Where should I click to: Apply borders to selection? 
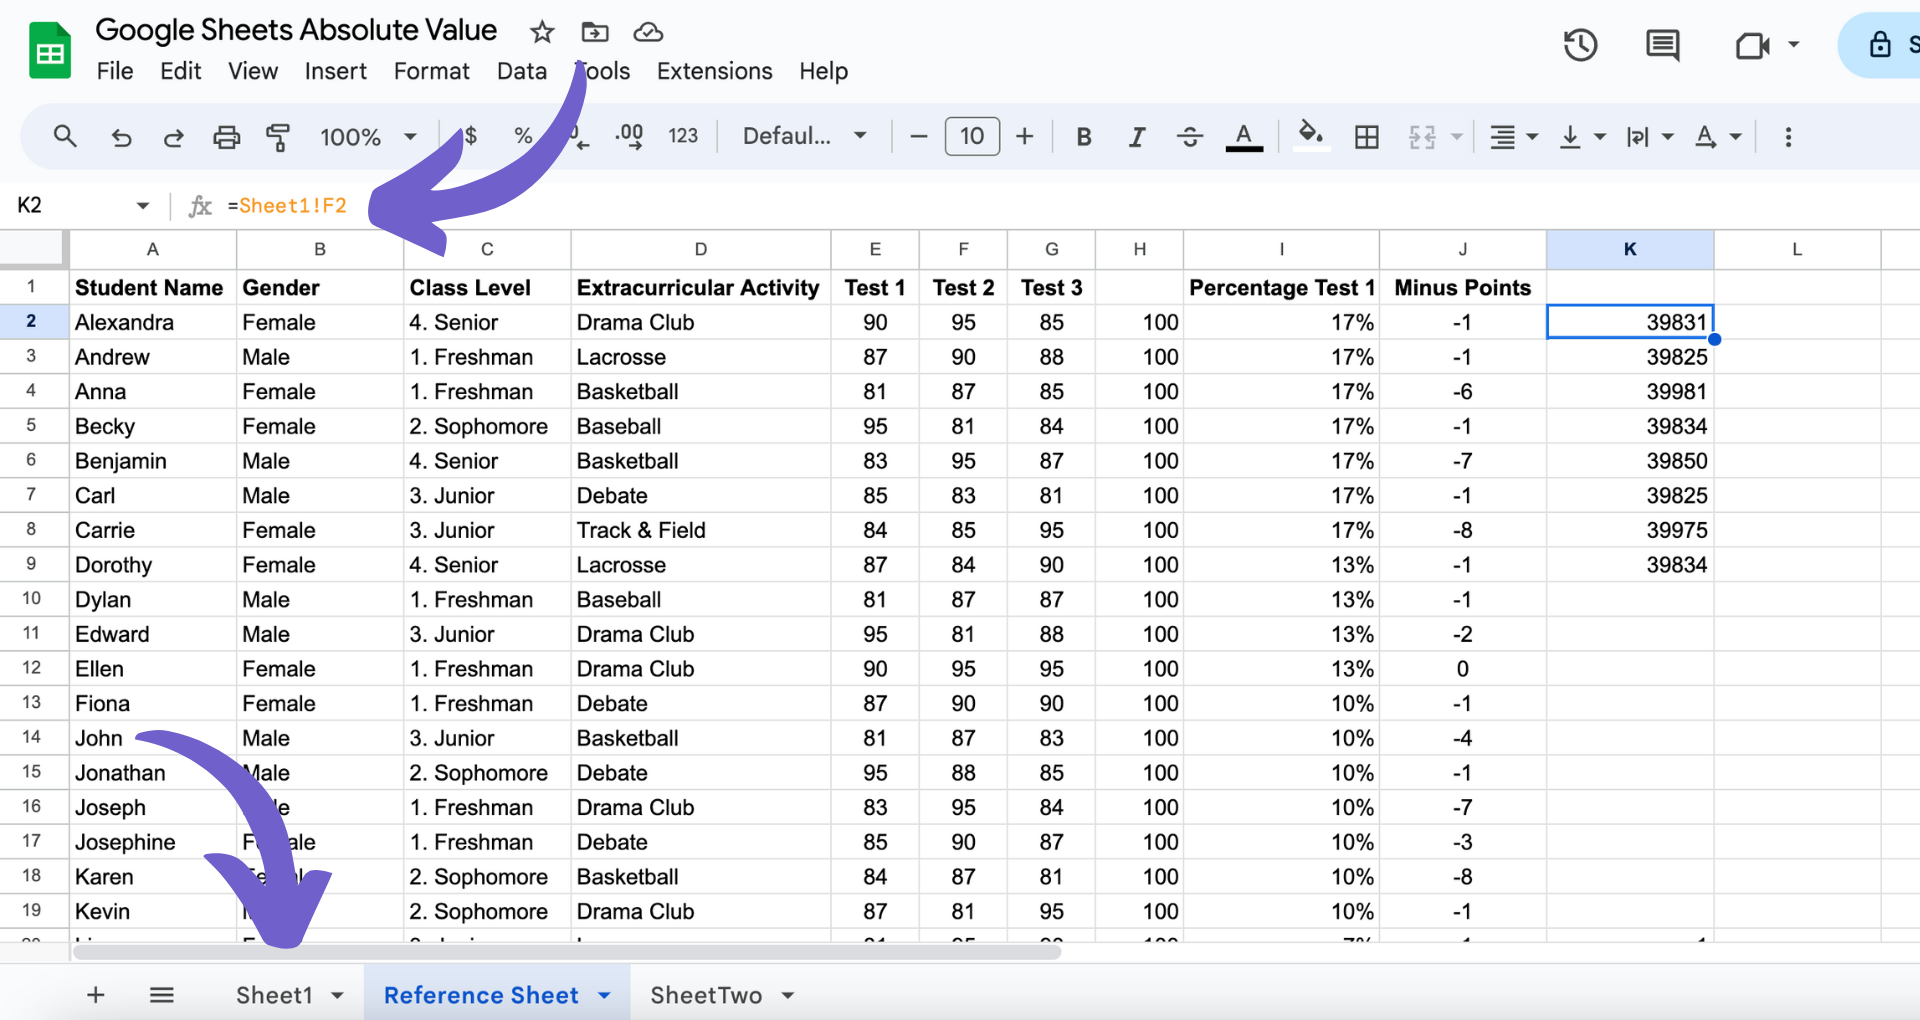point(1367,137)
